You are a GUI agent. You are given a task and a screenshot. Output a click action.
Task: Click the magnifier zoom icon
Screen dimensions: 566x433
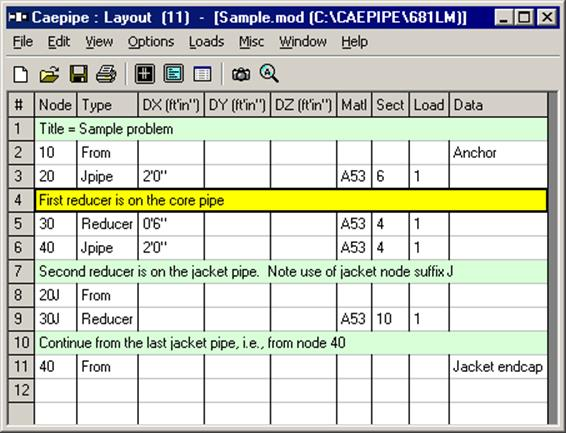(269, 74)
